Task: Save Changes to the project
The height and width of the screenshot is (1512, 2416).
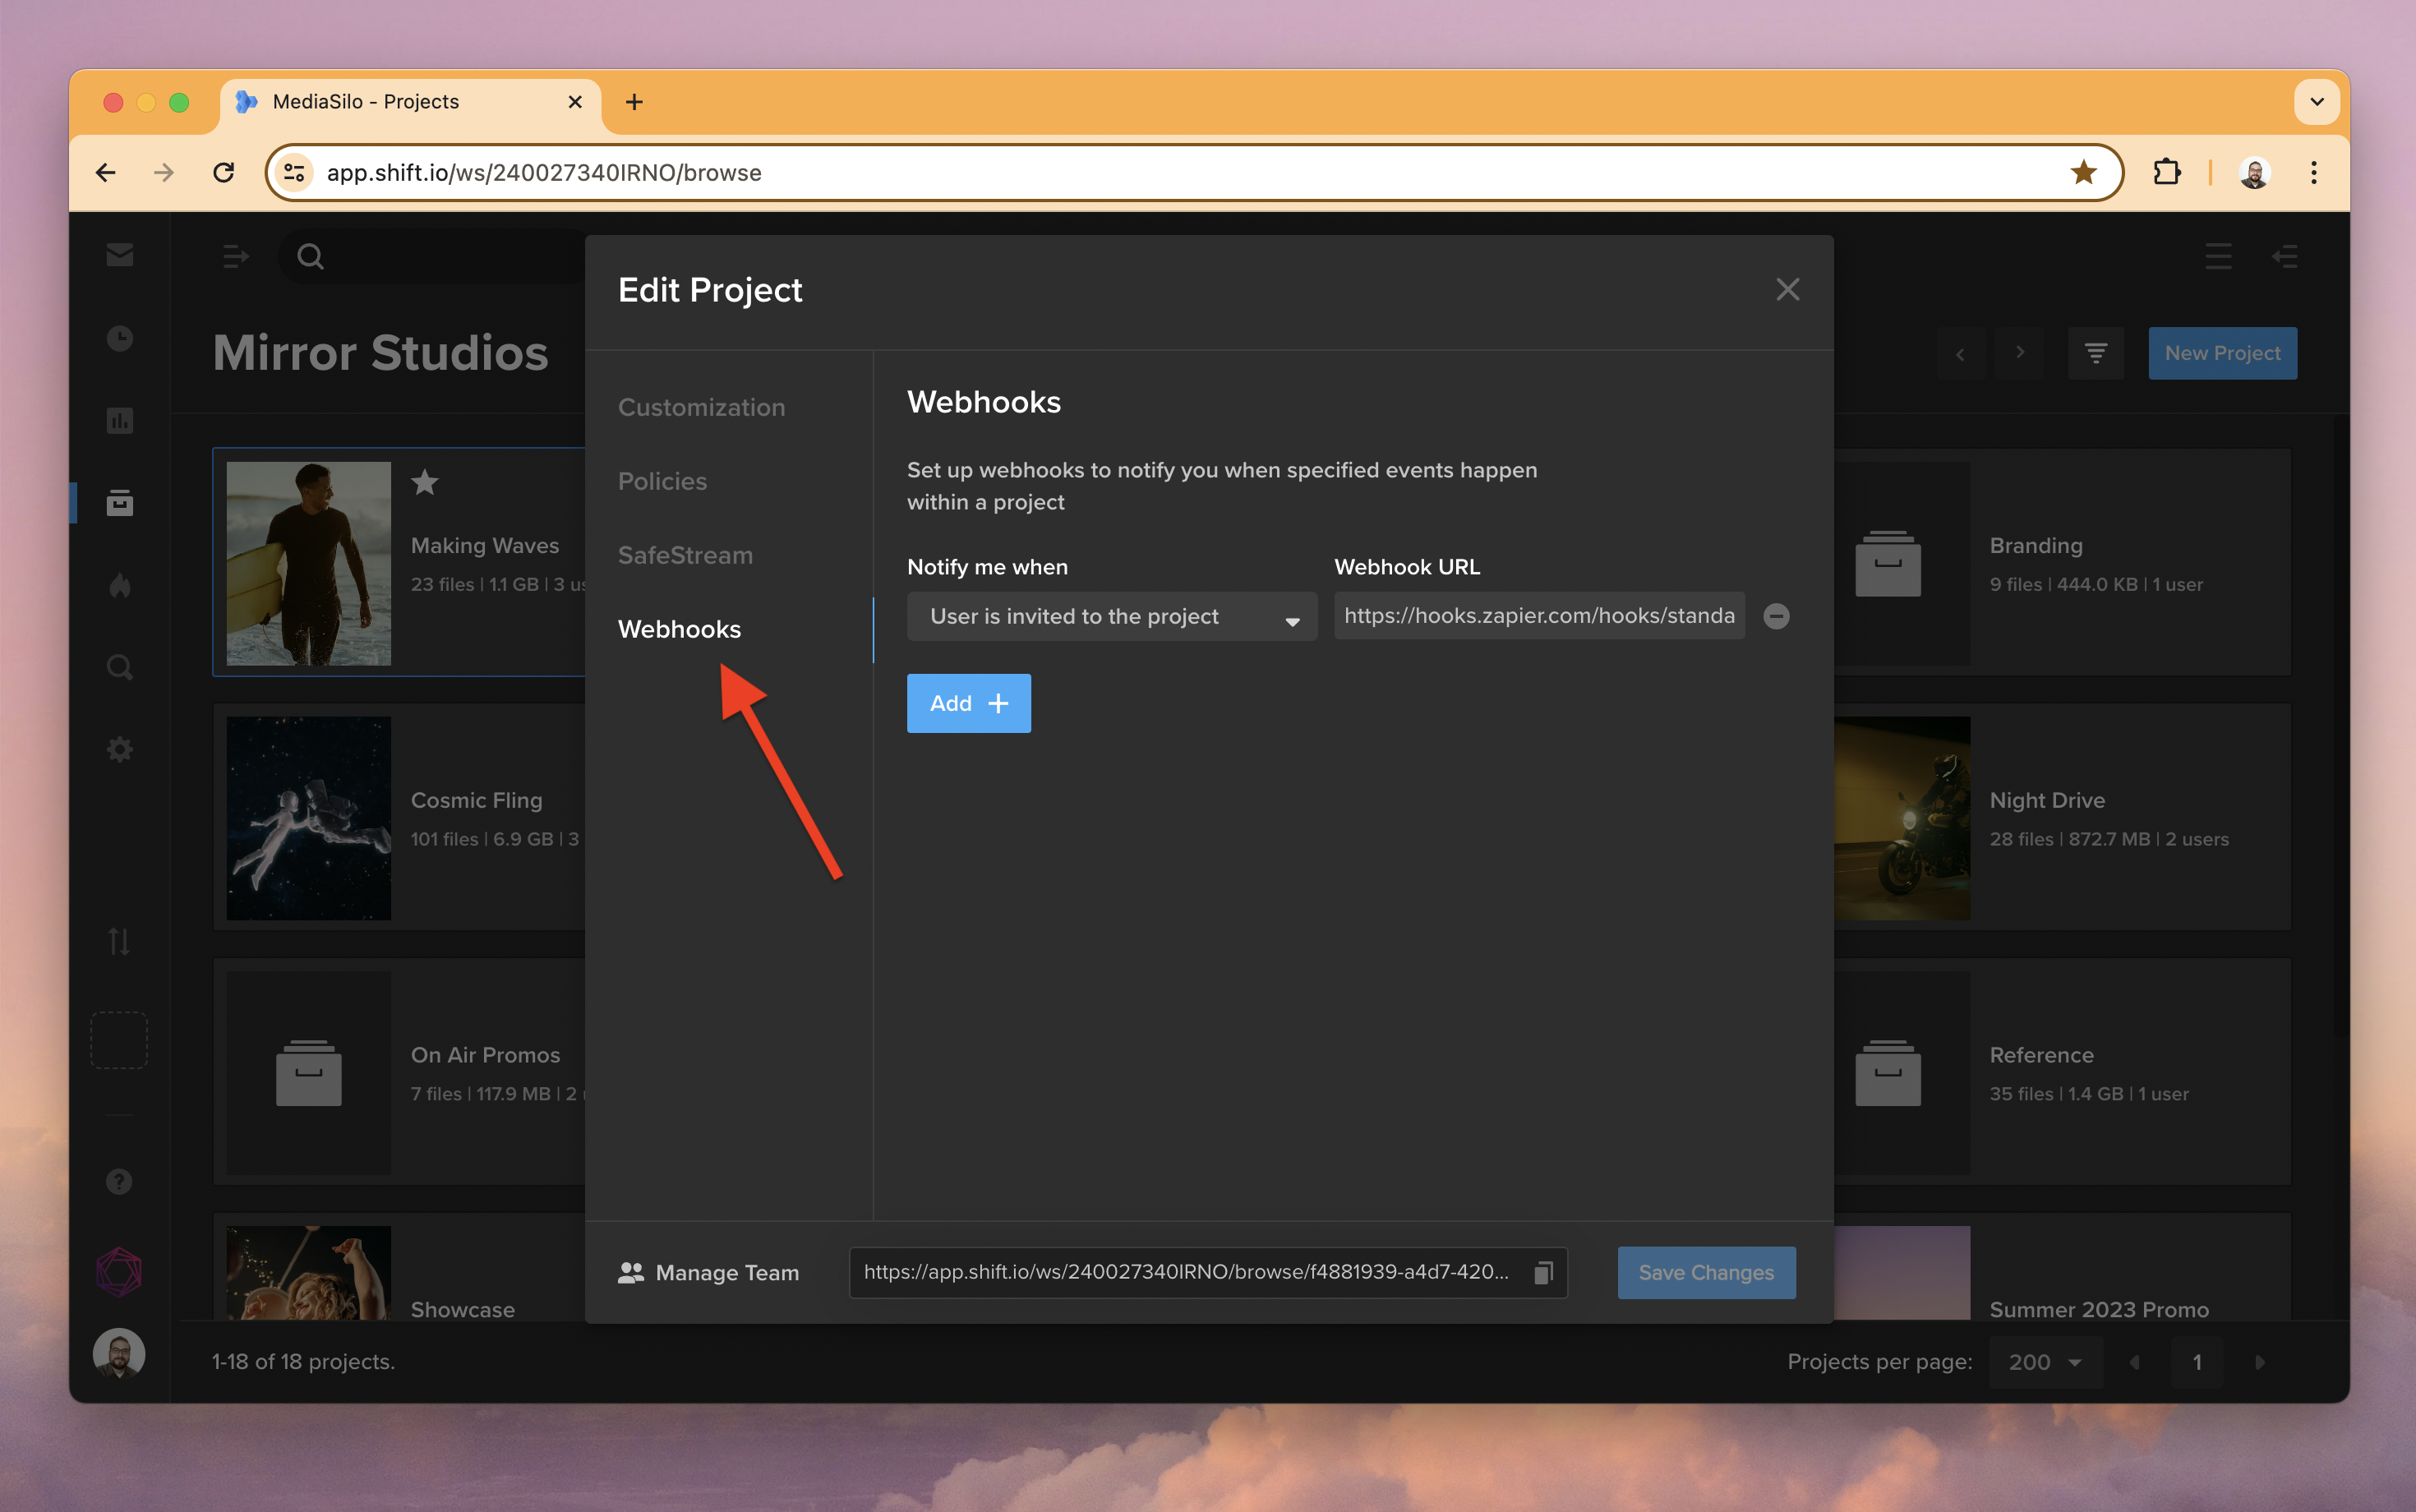Action: click(1705, 1272)
